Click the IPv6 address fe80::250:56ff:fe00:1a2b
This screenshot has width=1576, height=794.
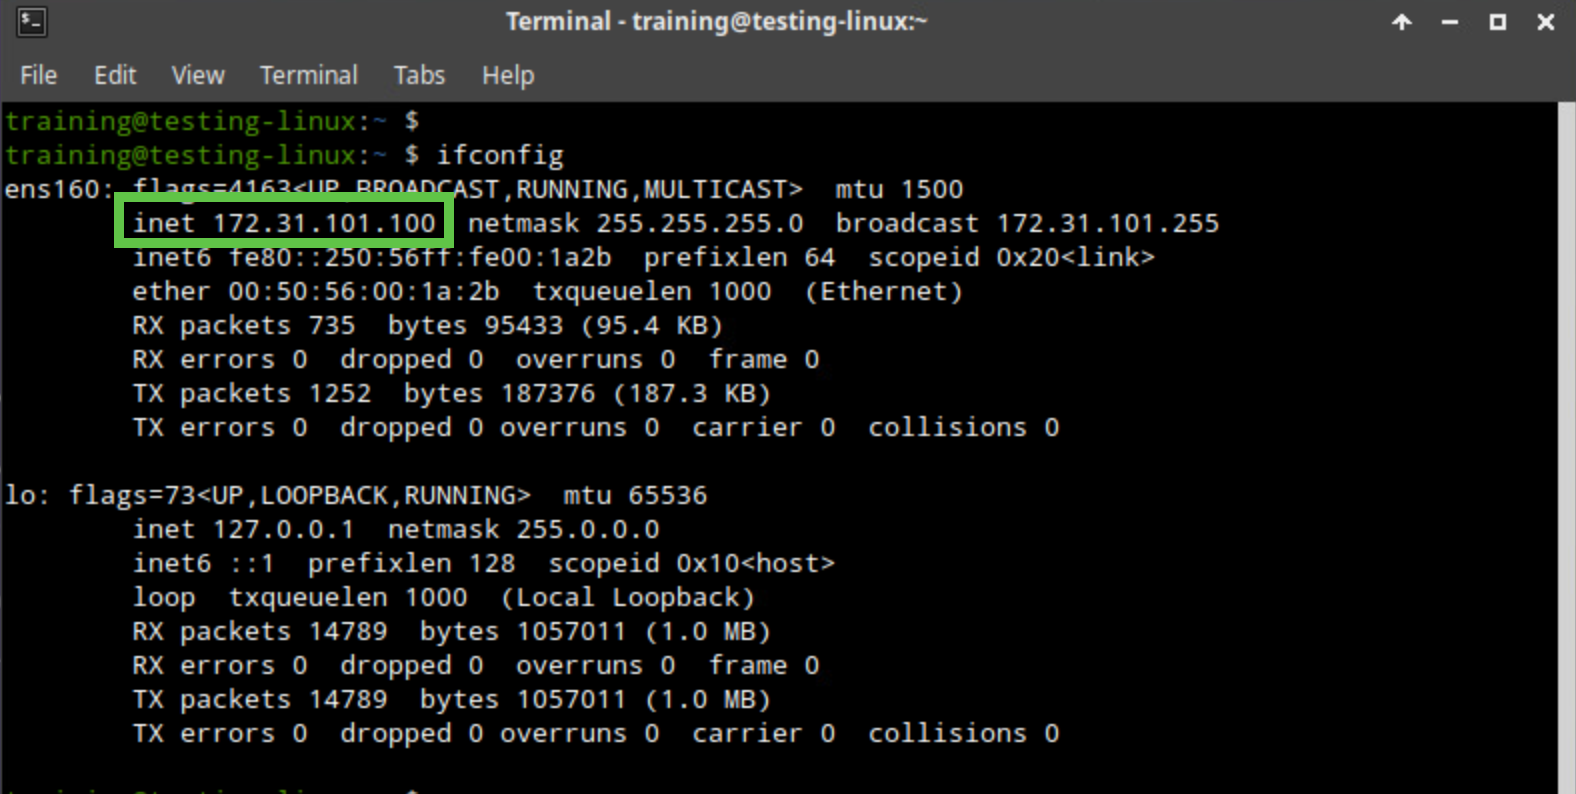[x=420, y=257]
